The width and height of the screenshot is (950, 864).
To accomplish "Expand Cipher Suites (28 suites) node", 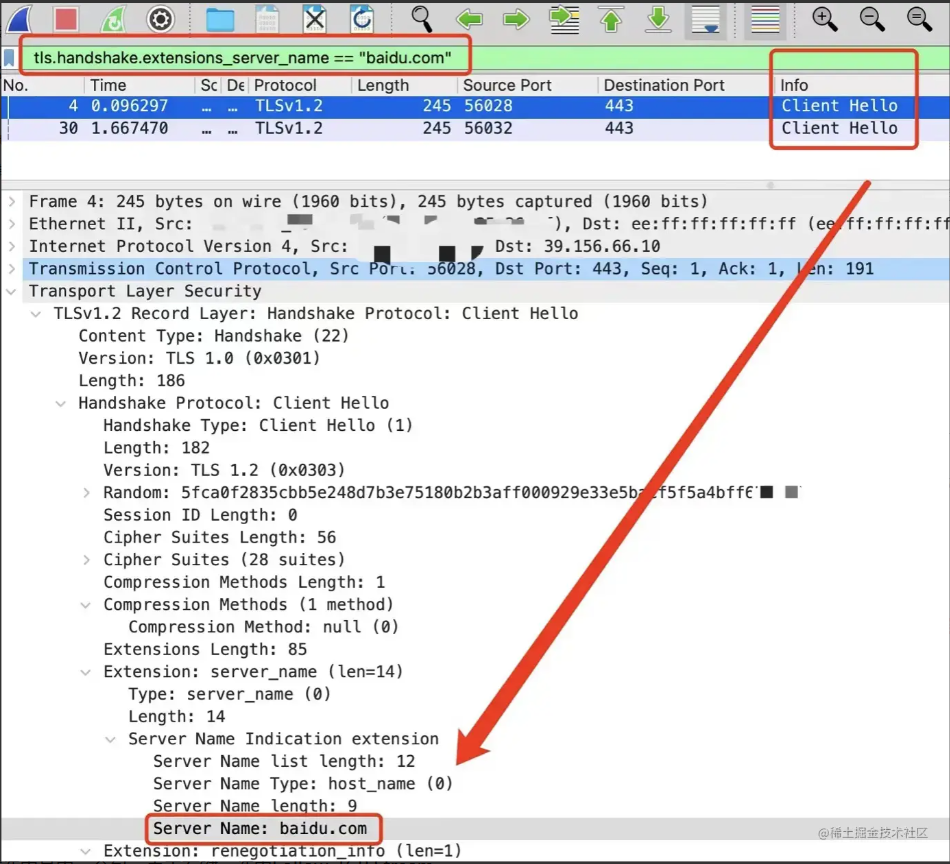I will coord(86,560).
